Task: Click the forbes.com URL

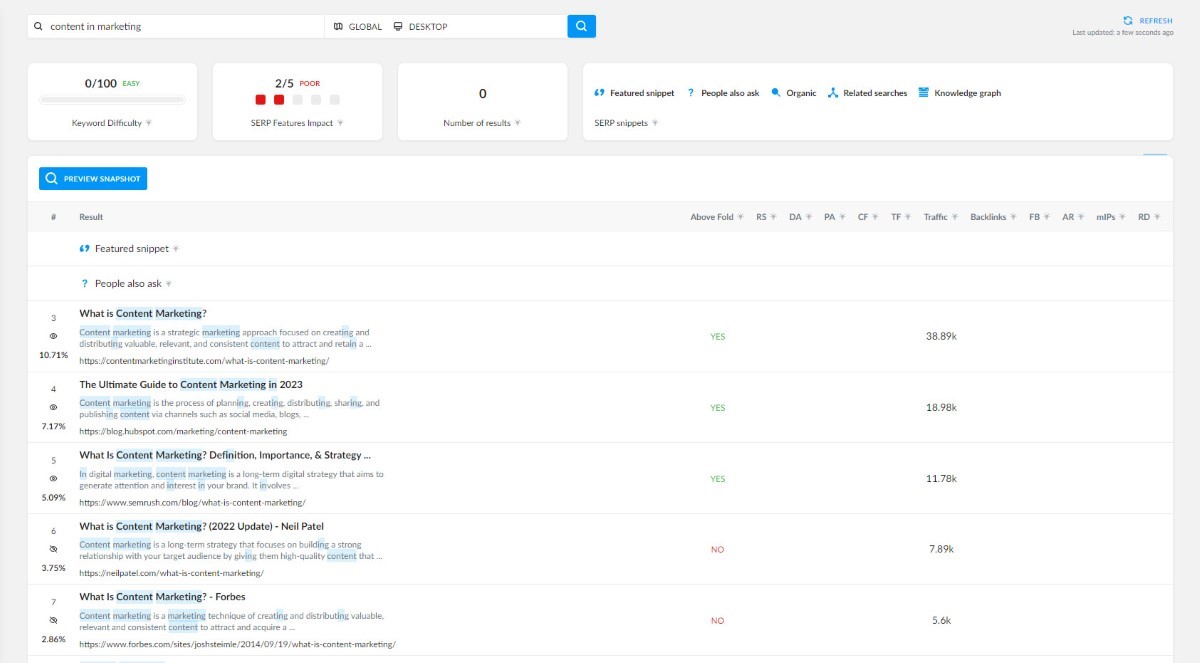Action: click(237, 645)
